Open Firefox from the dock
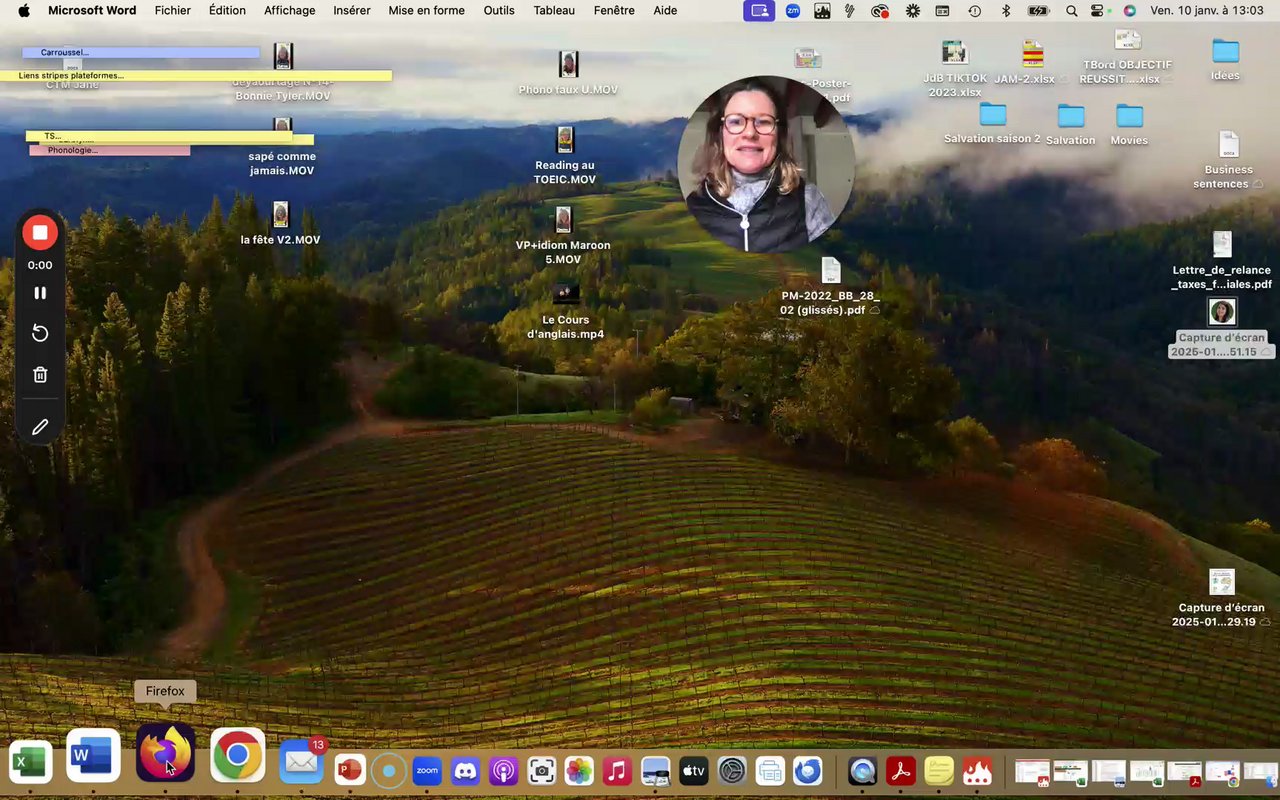The width and height of the screenshot is (1280, 800). (165, 754)
